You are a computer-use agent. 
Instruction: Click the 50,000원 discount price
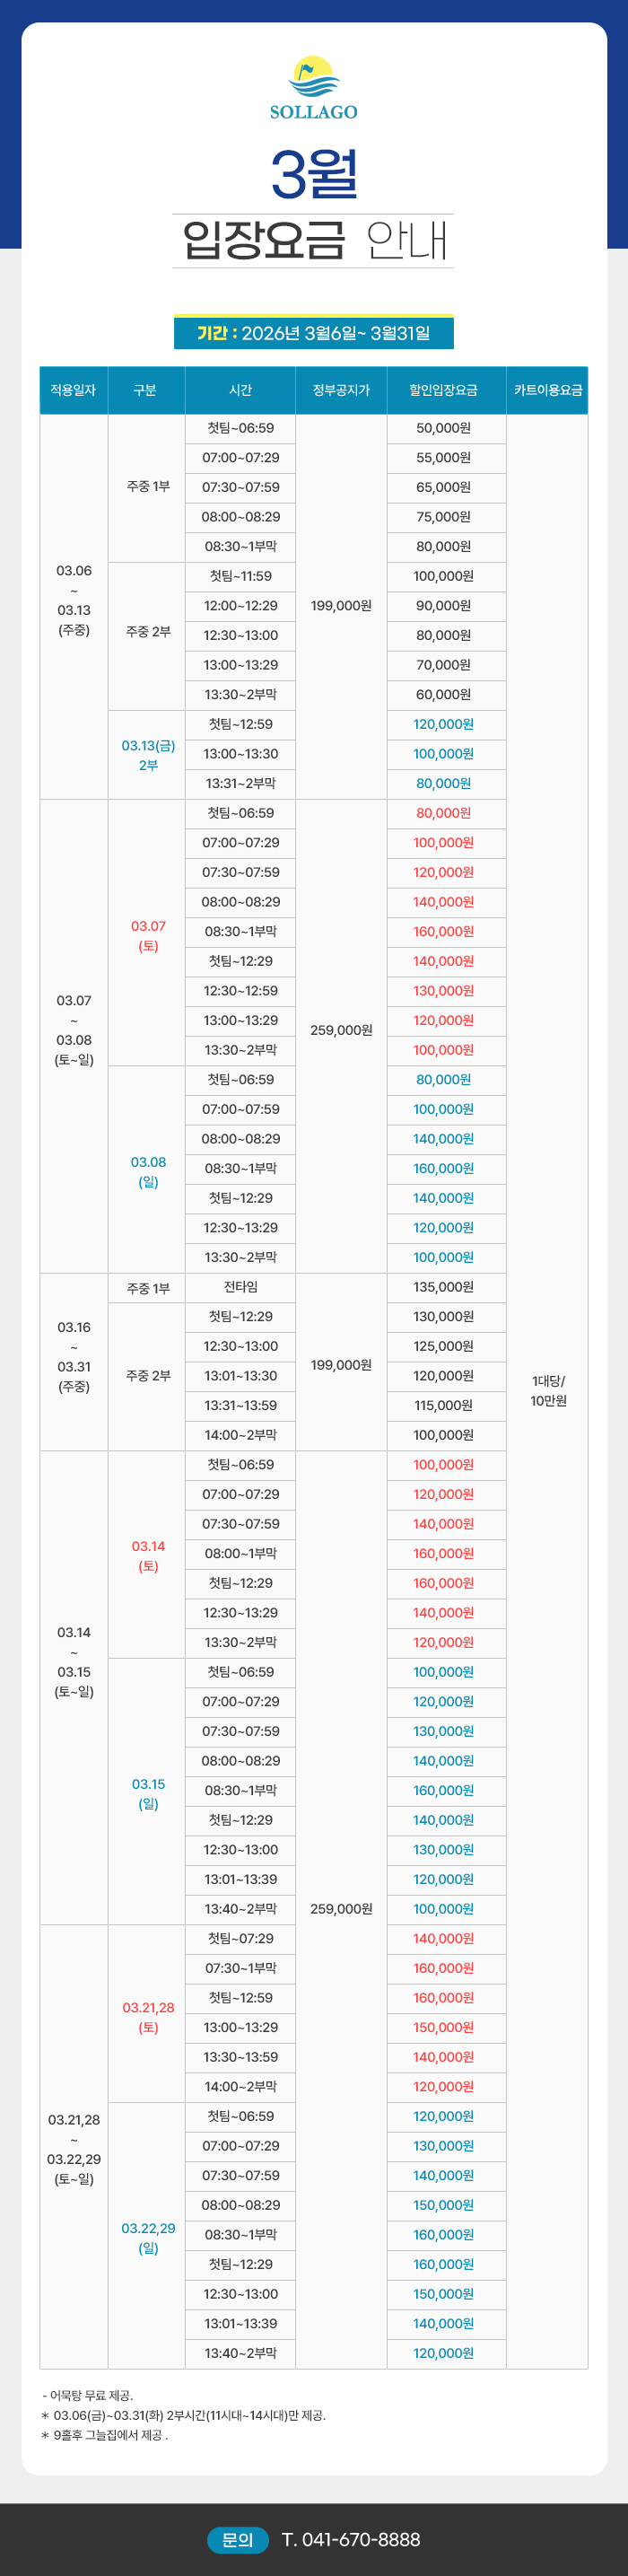pos(444,428)
